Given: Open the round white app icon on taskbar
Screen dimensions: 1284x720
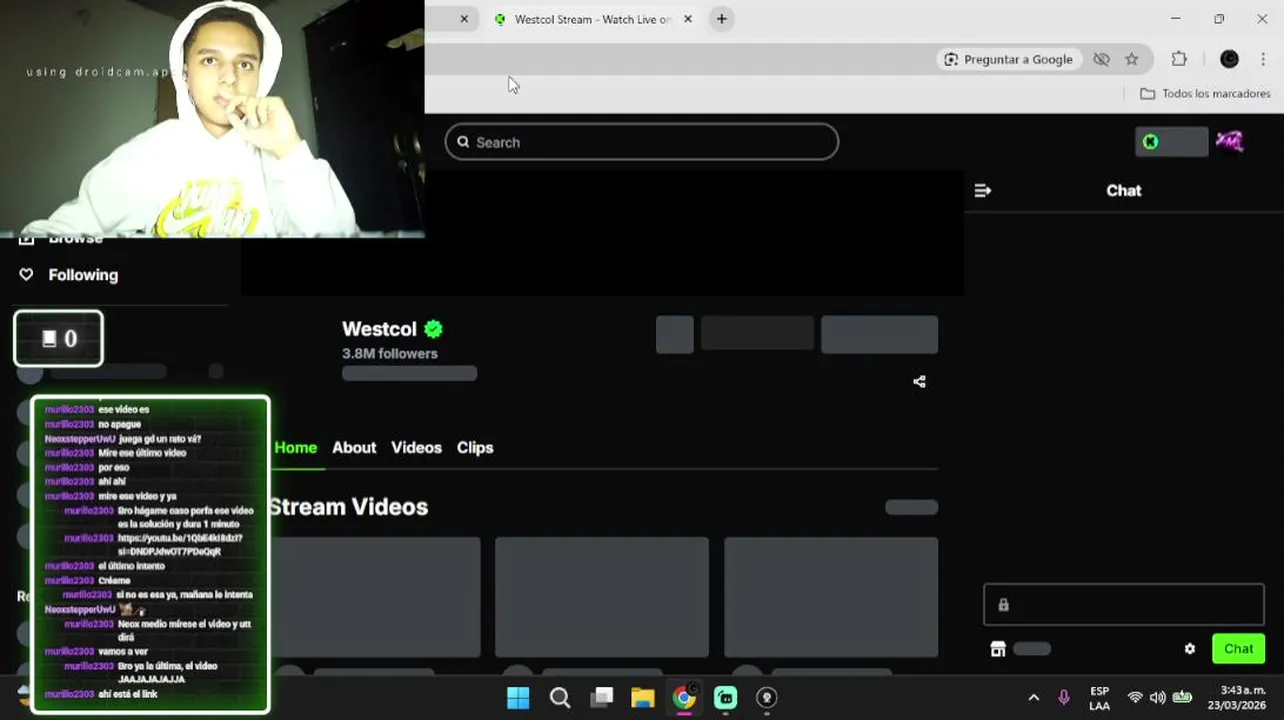Looking at the screenshot, I should click(767, 698).
